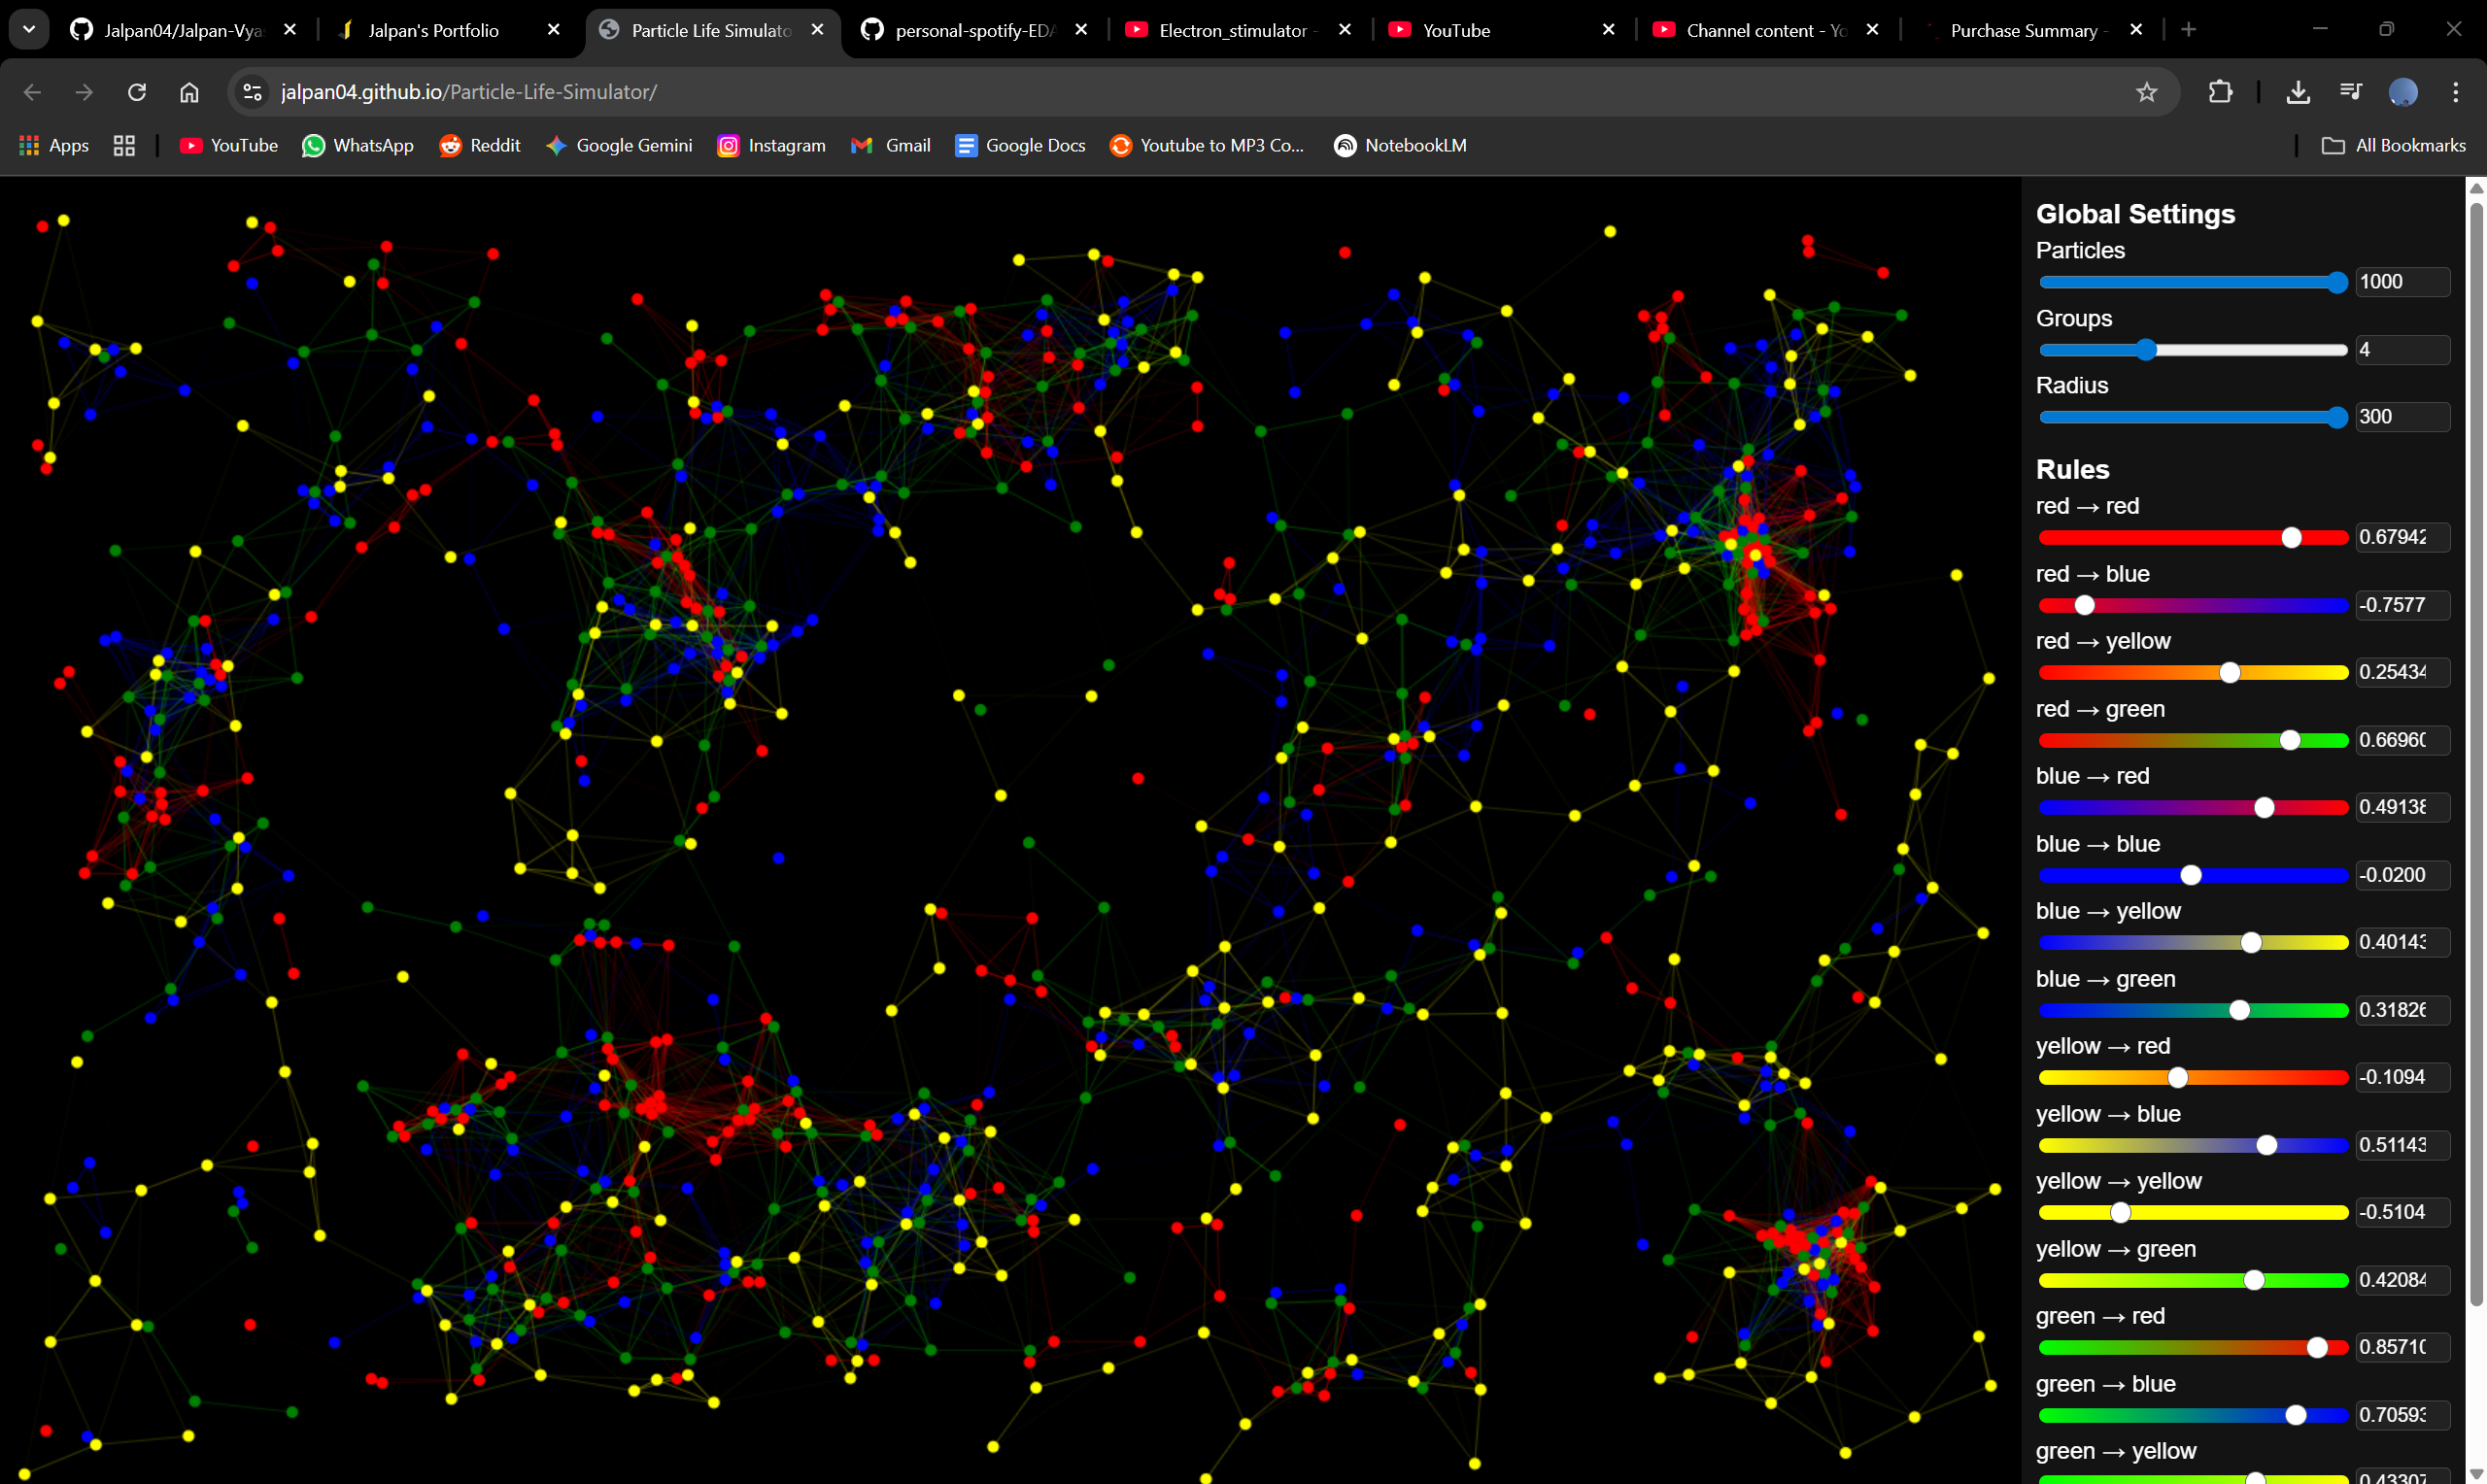This screenshot has height=1484, width=2487.
Task: Adjust the Groups slider
Action: click(x=2192, y=350)
